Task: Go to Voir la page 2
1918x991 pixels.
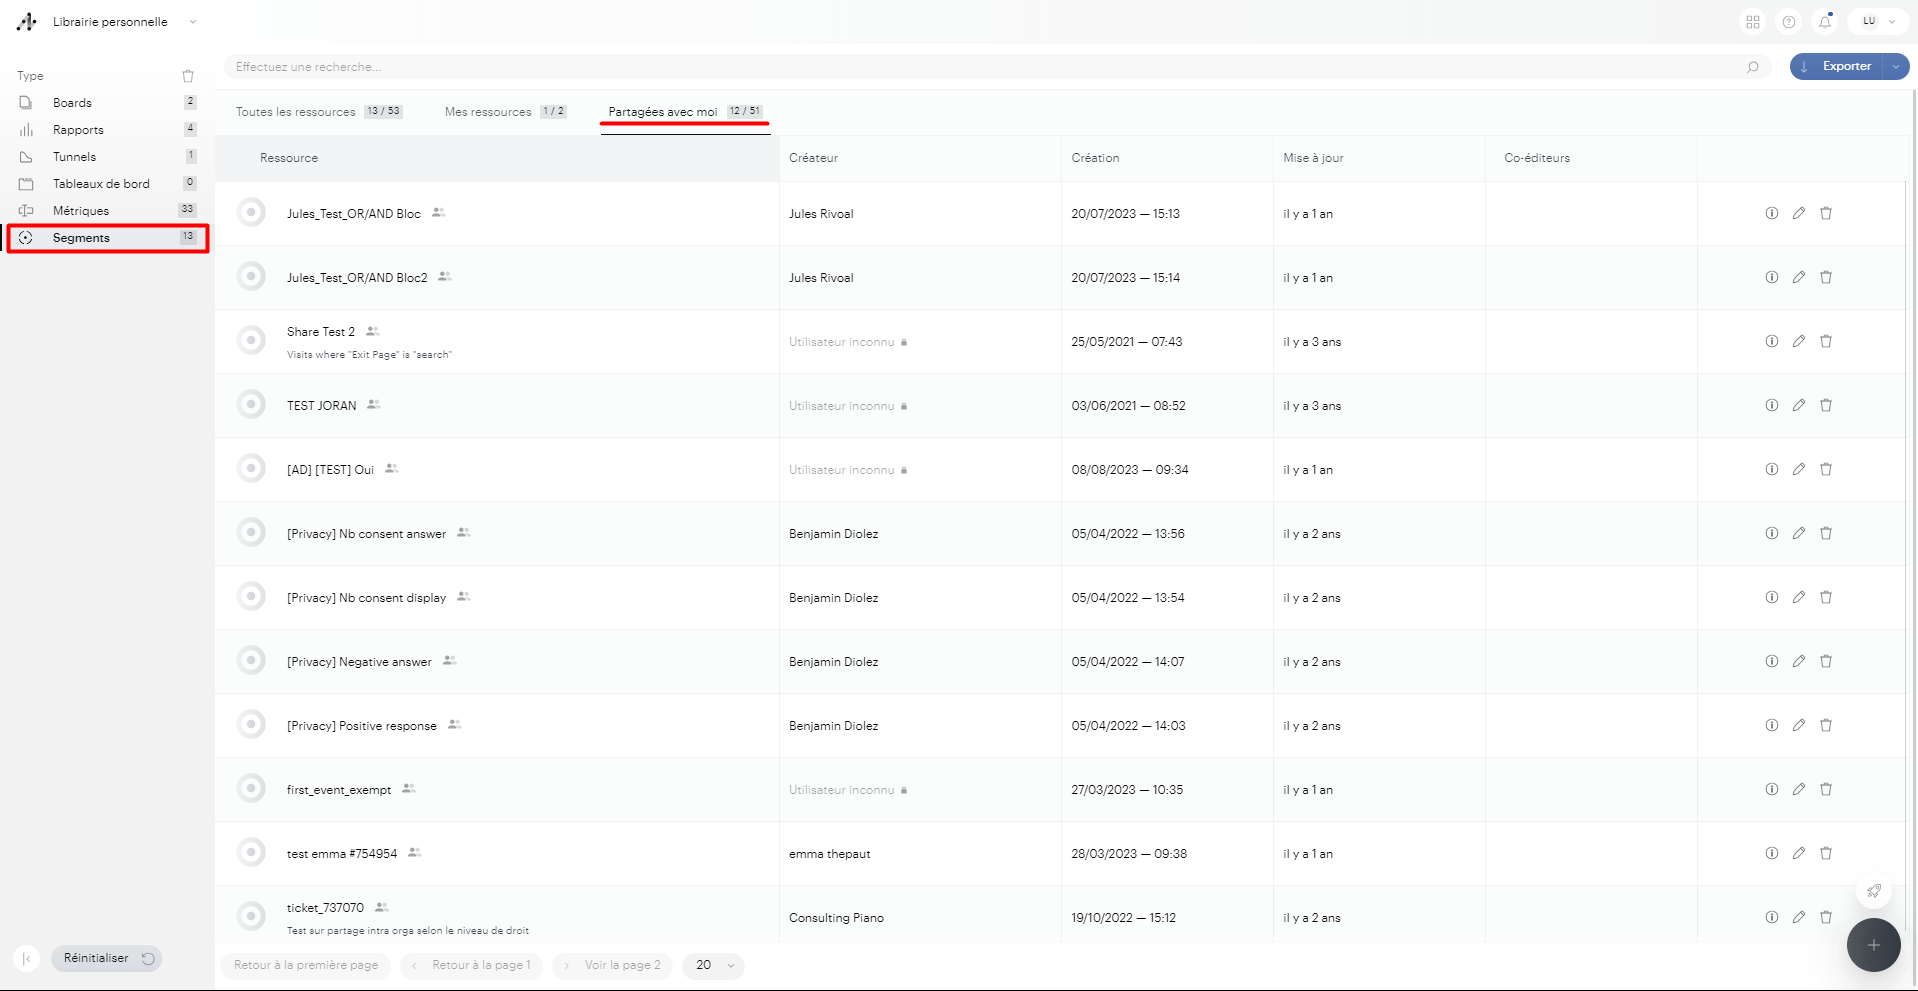Action: click(x=613, y=965)
